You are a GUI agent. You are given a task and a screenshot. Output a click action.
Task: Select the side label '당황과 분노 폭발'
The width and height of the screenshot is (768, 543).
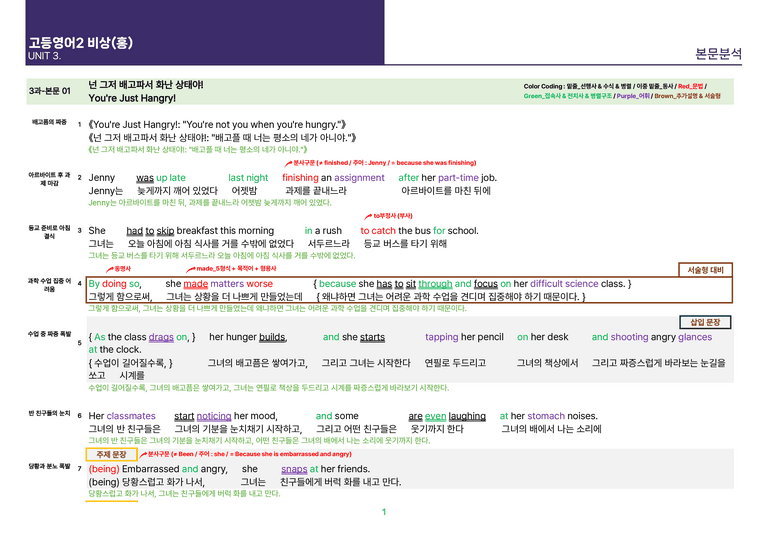coord(49,466)
